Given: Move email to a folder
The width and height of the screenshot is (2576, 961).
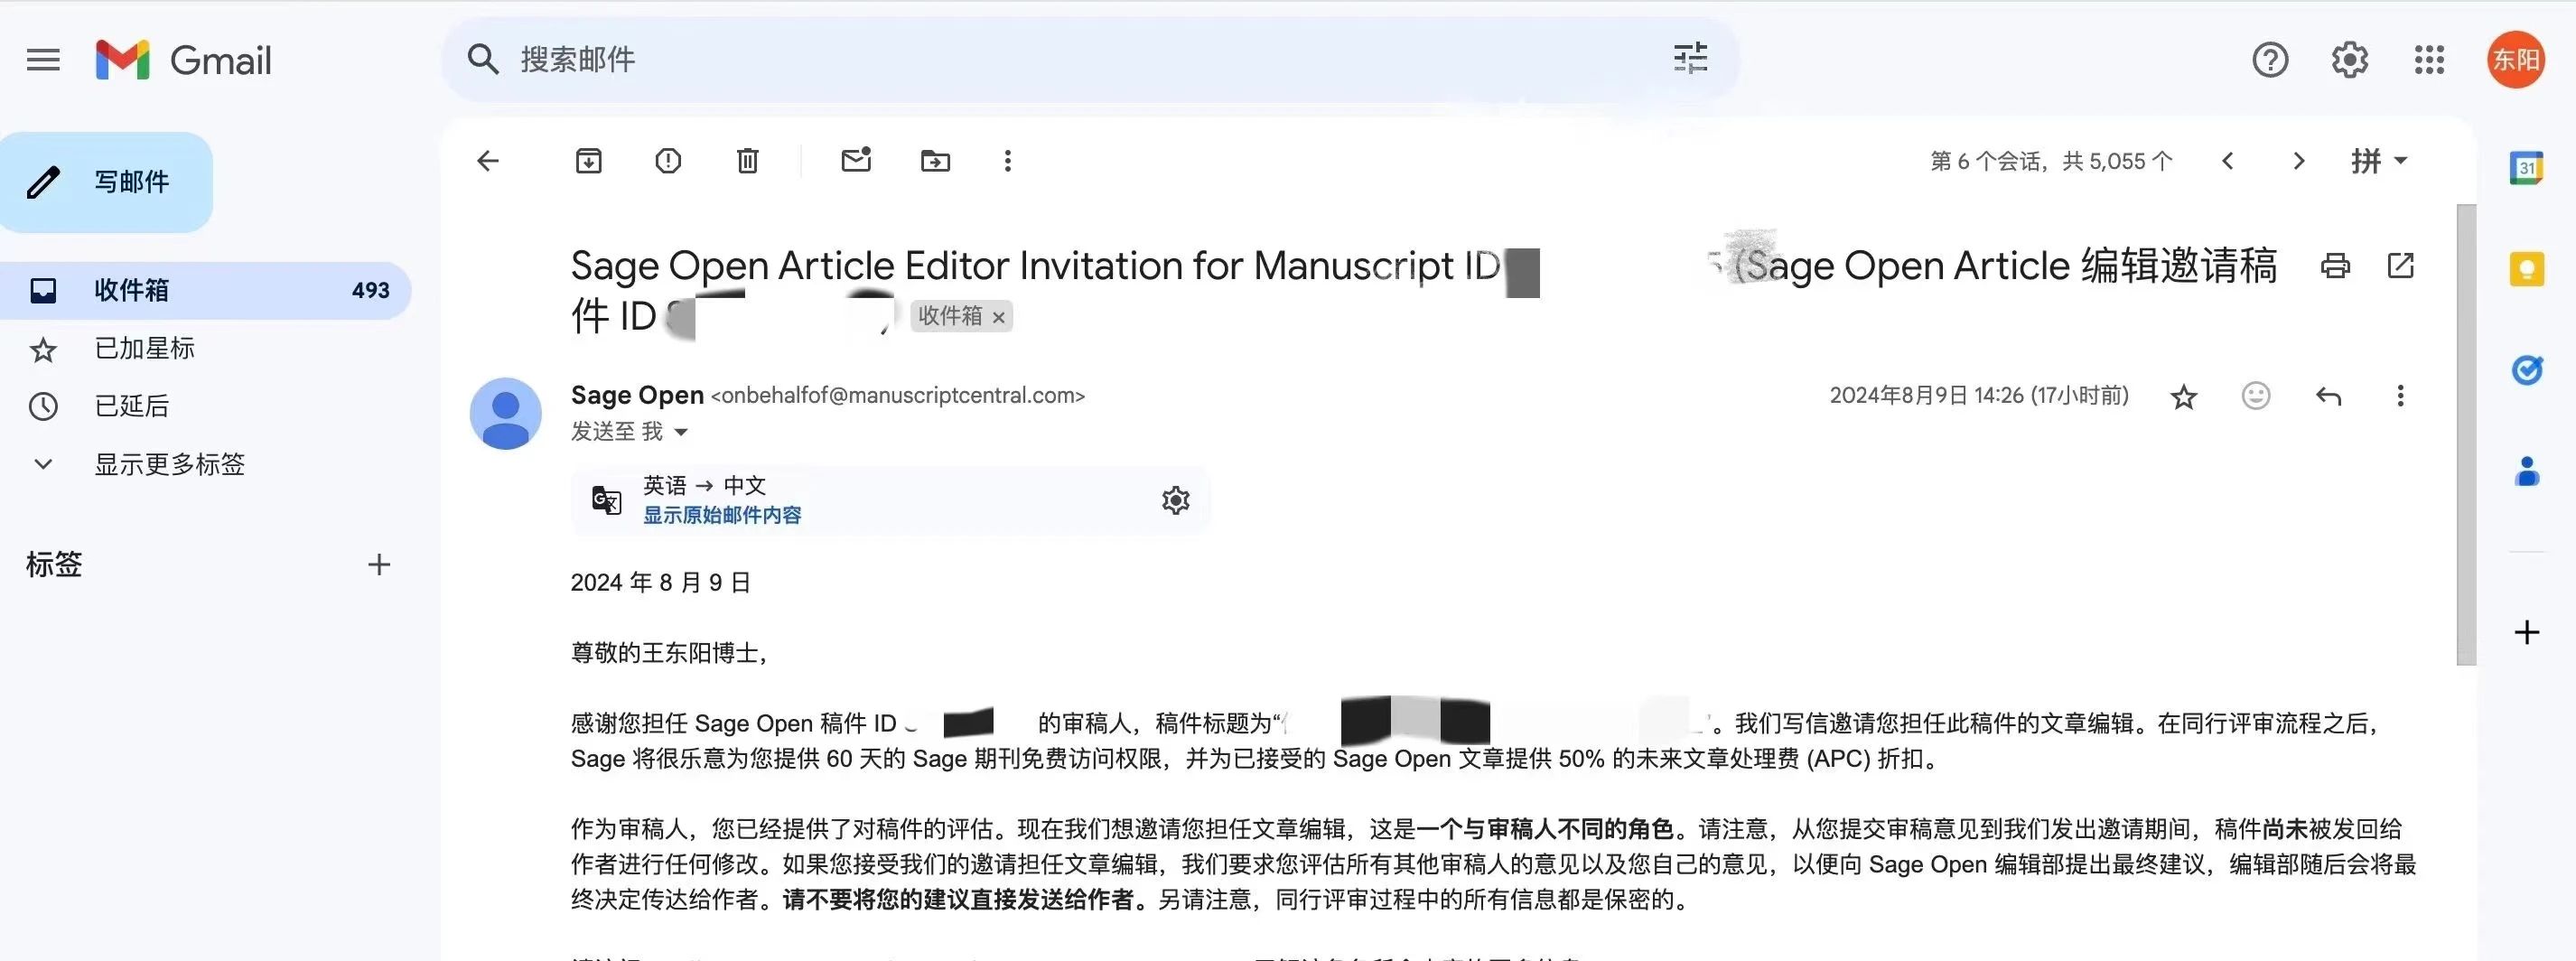Looking at the screenshot, I should (x=935, y=161).
